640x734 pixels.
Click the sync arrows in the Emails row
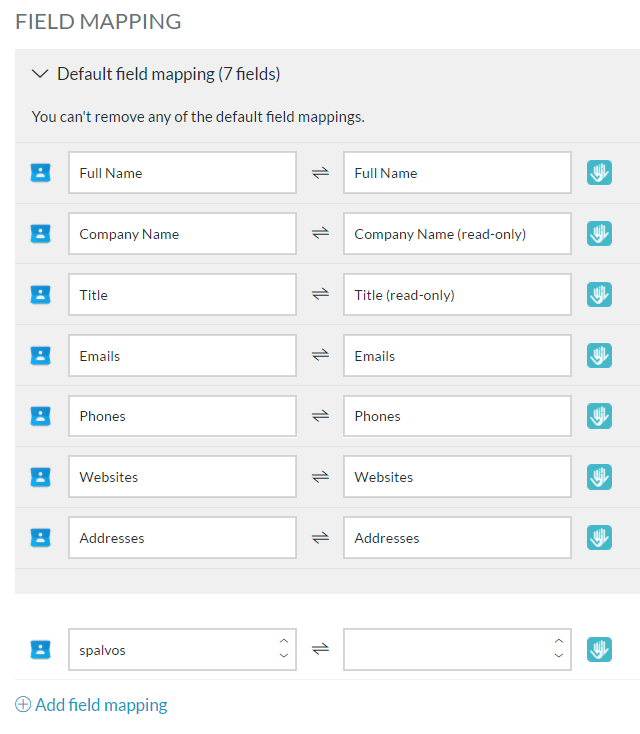click(320, 355)
